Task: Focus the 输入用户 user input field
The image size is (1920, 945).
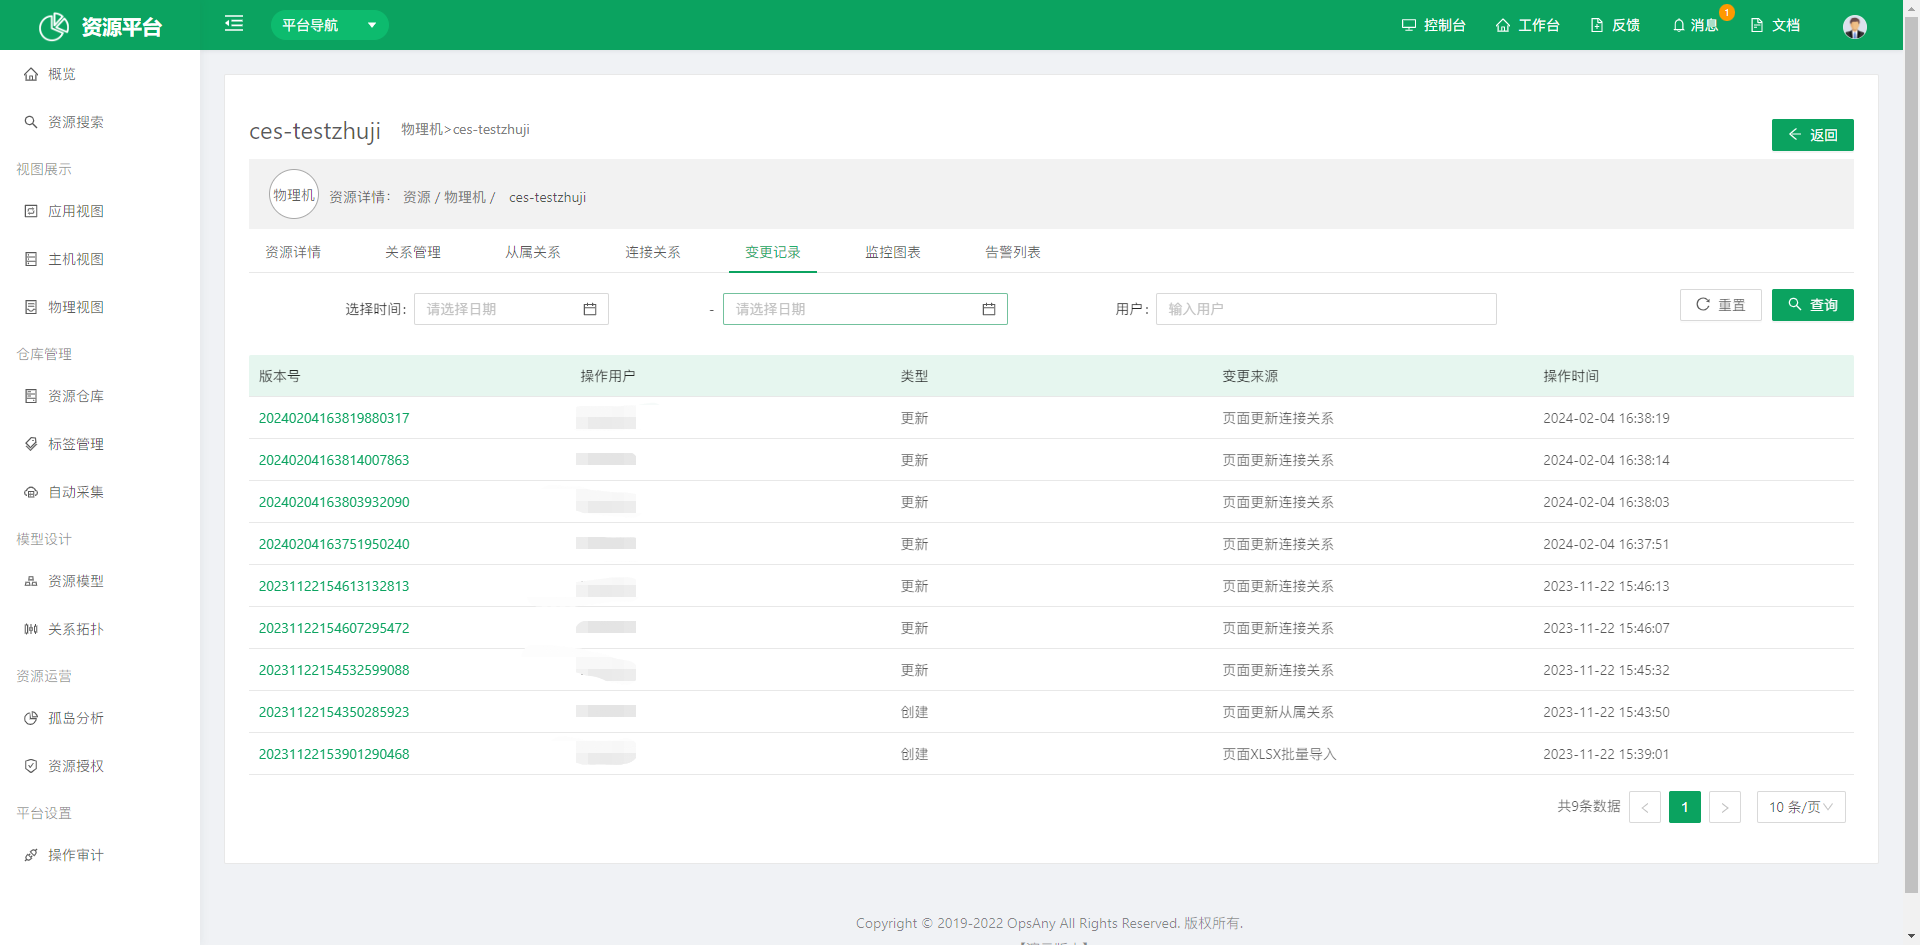Action: pyautogui.click(x=1326, y=309)
